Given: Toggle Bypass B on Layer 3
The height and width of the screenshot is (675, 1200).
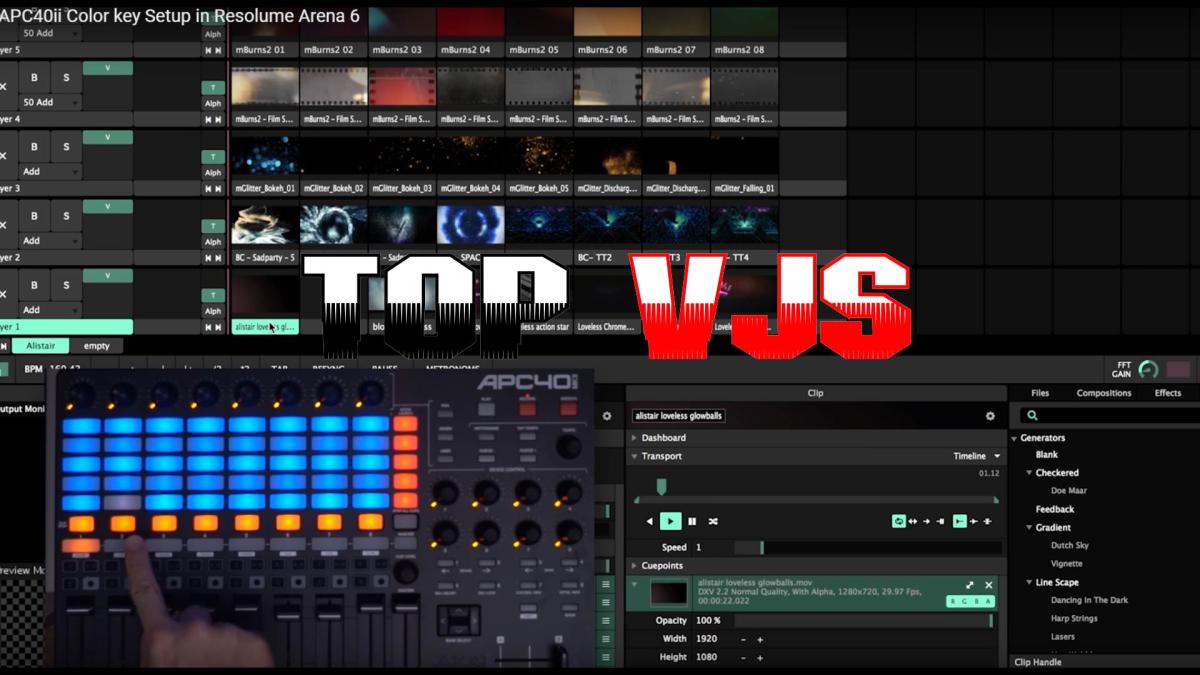Looking at the screenshot, I should 34,146.
